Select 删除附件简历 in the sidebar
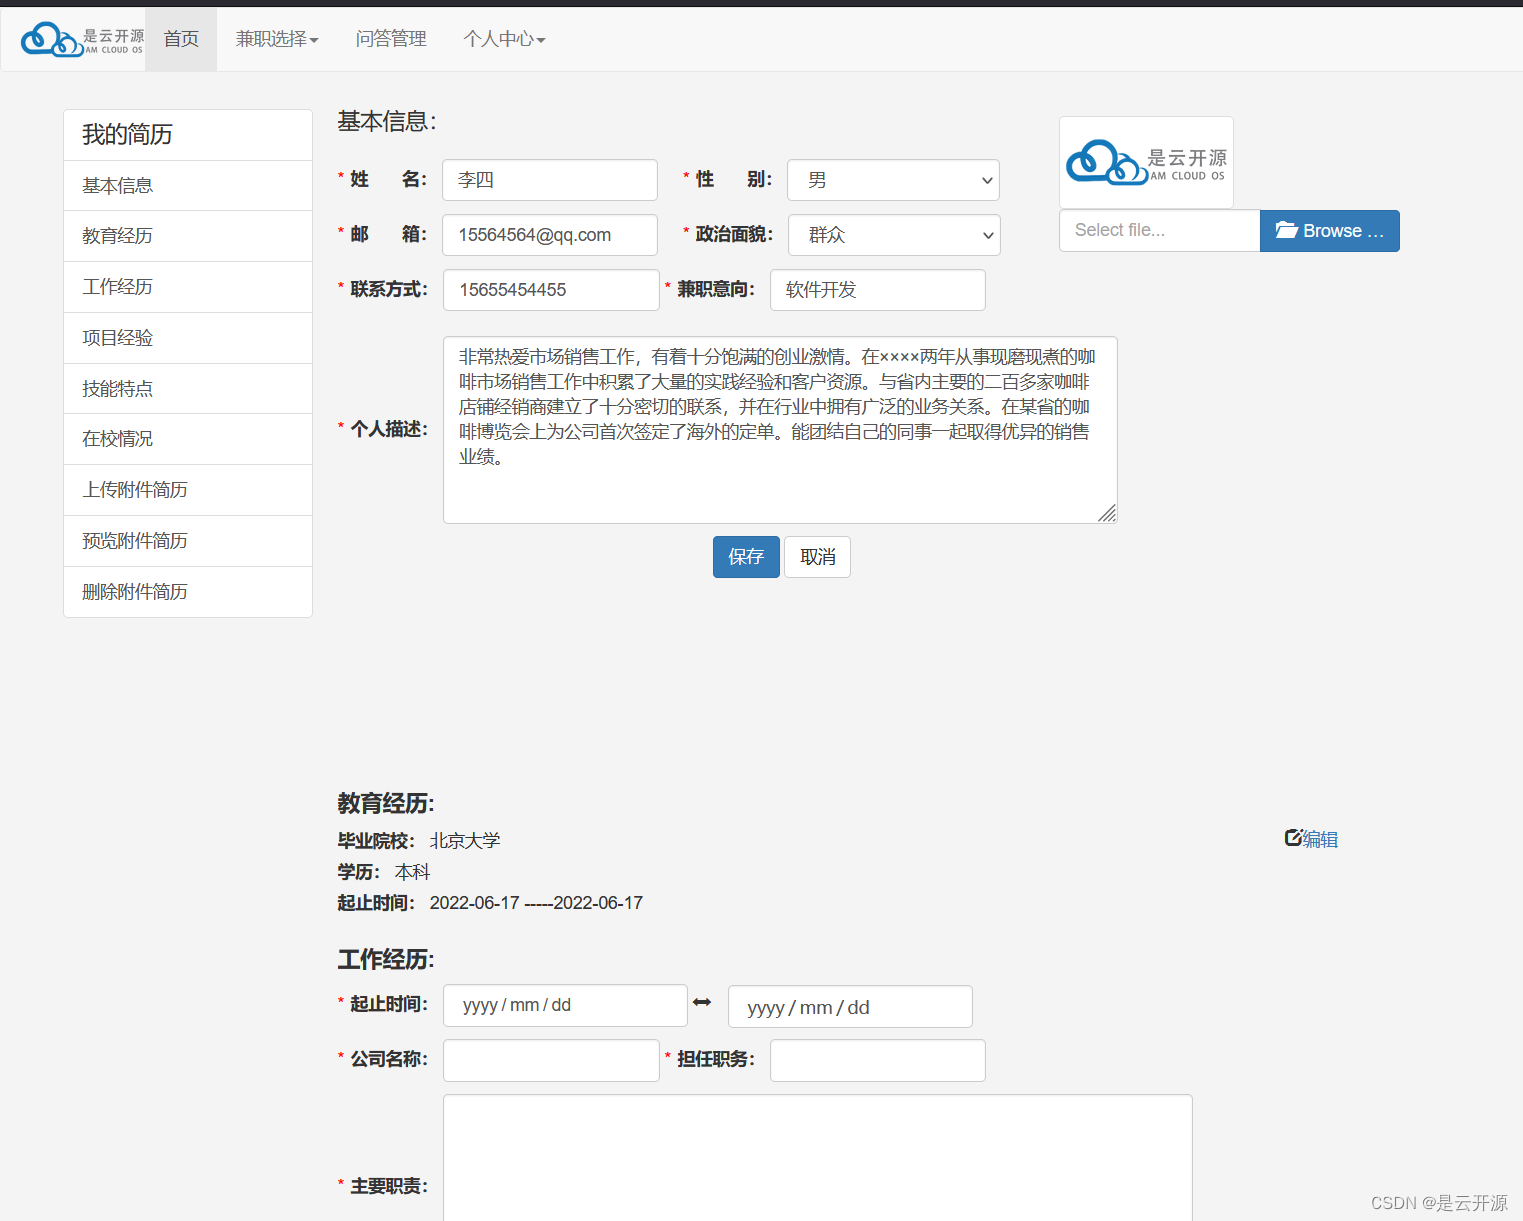Screen dimensions: 1523x1221 click(188, 592)
